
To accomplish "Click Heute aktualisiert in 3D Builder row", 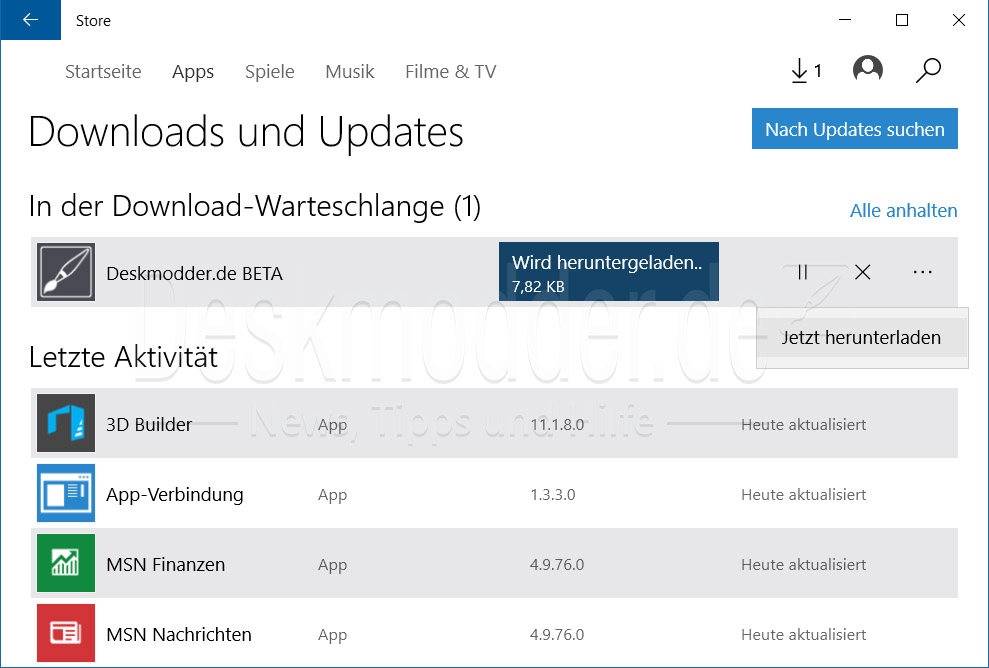I will pos(804,425).
